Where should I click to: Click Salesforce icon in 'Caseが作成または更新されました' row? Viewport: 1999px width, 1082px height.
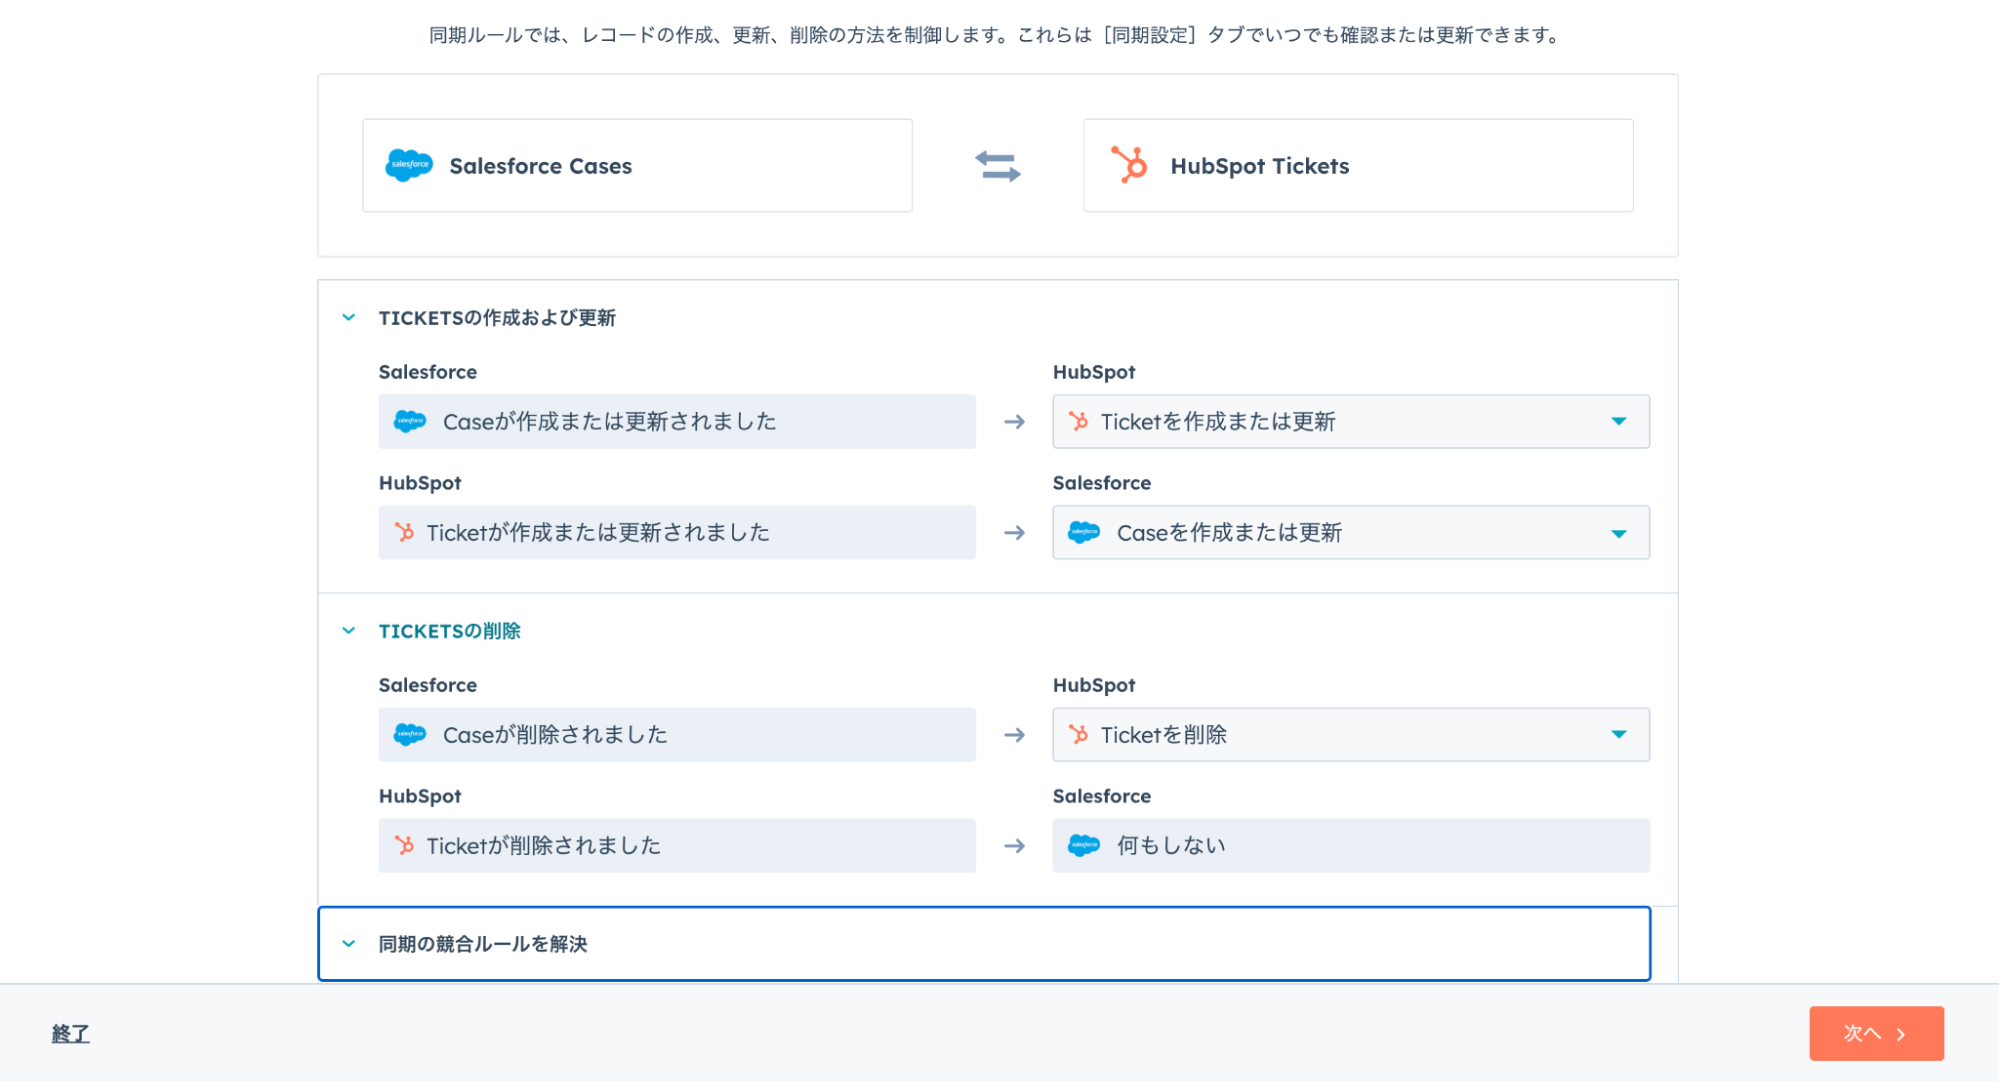tap(410, 422)
